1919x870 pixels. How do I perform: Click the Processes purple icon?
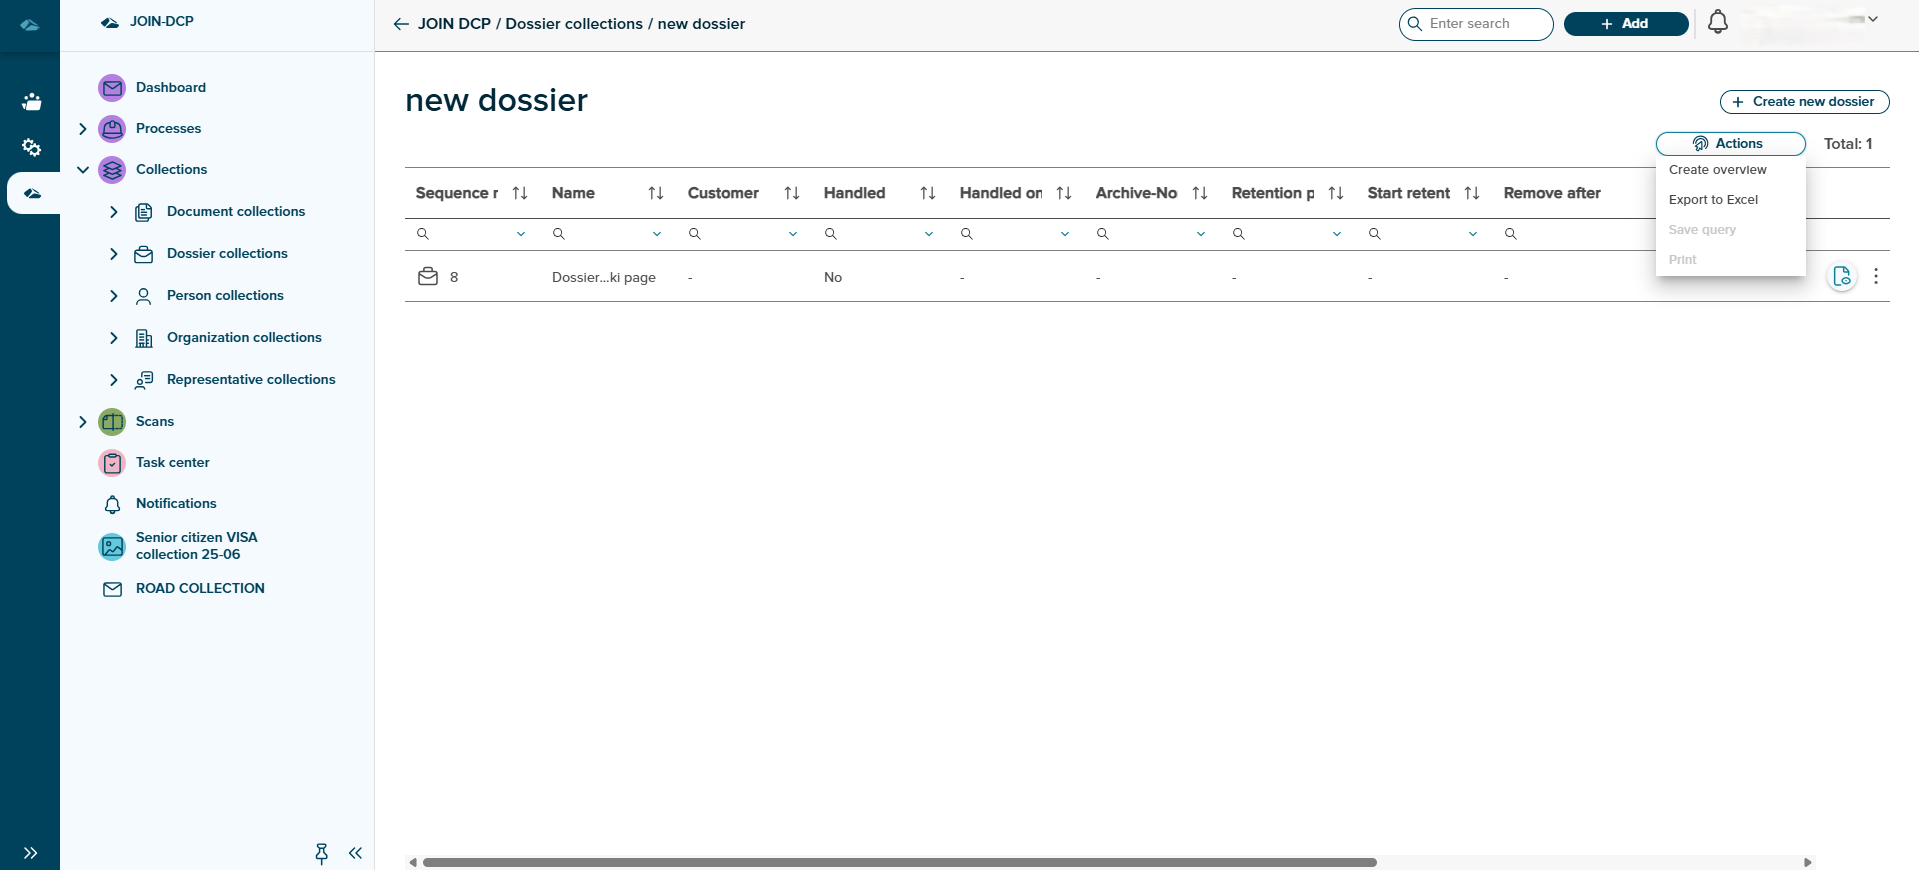click(x=112, y=129)
